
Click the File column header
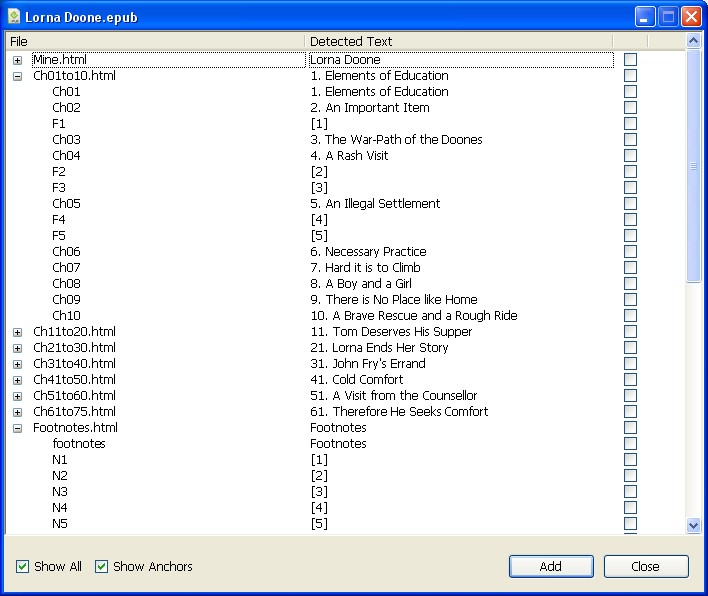(x=155, y=42)
